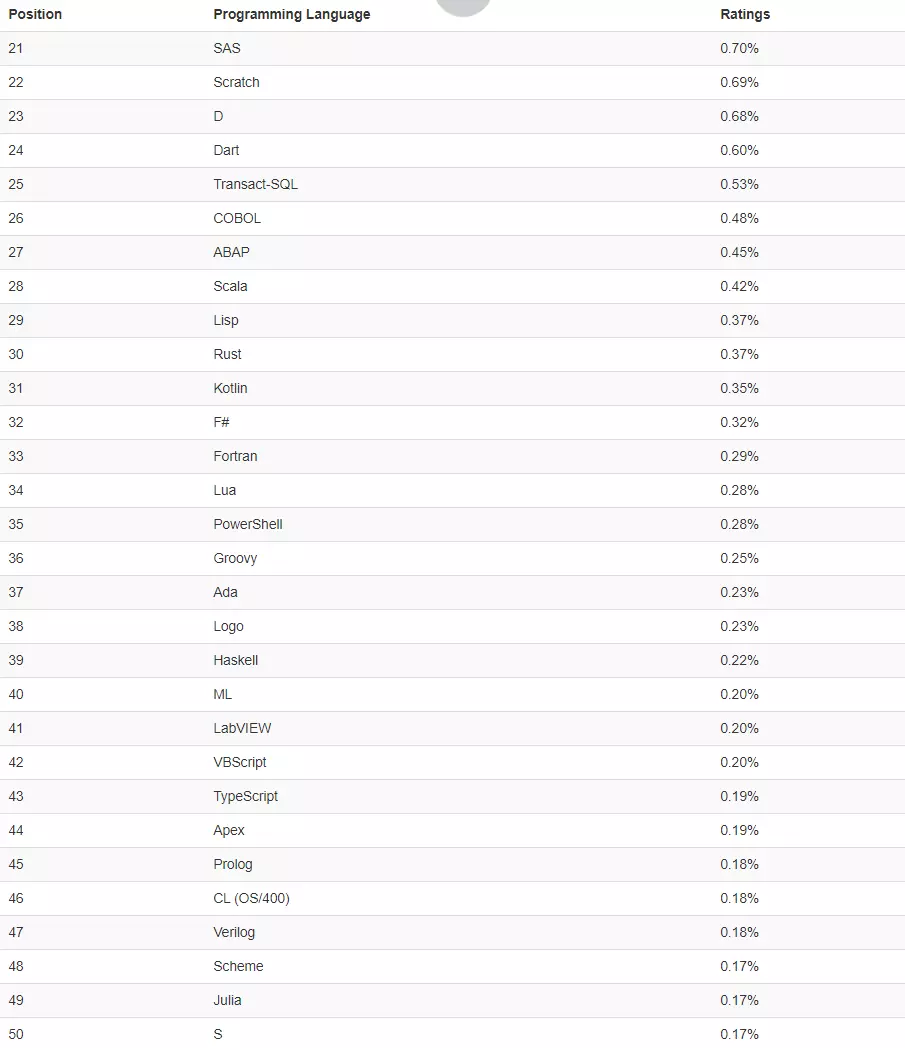Click the Programming Language column header
Screen dimensions: 905x1048
point(291,14)
